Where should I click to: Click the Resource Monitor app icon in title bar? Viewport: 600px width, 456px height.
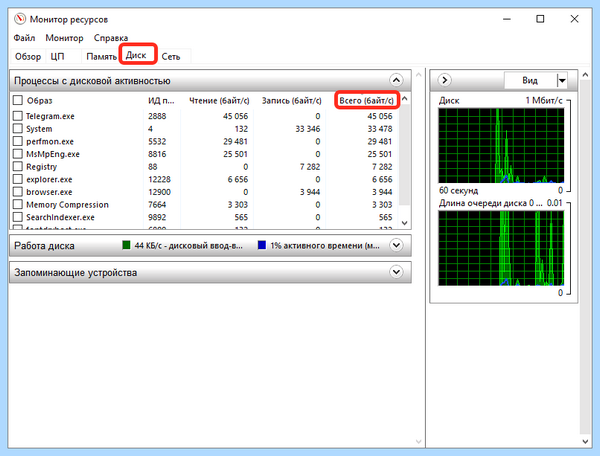20,19
